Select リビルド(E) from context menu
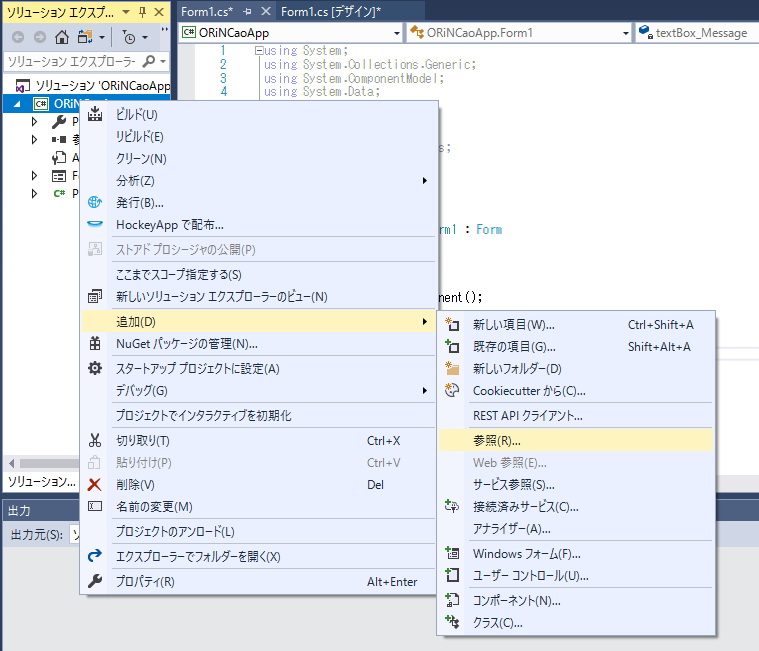 point(259,136)
